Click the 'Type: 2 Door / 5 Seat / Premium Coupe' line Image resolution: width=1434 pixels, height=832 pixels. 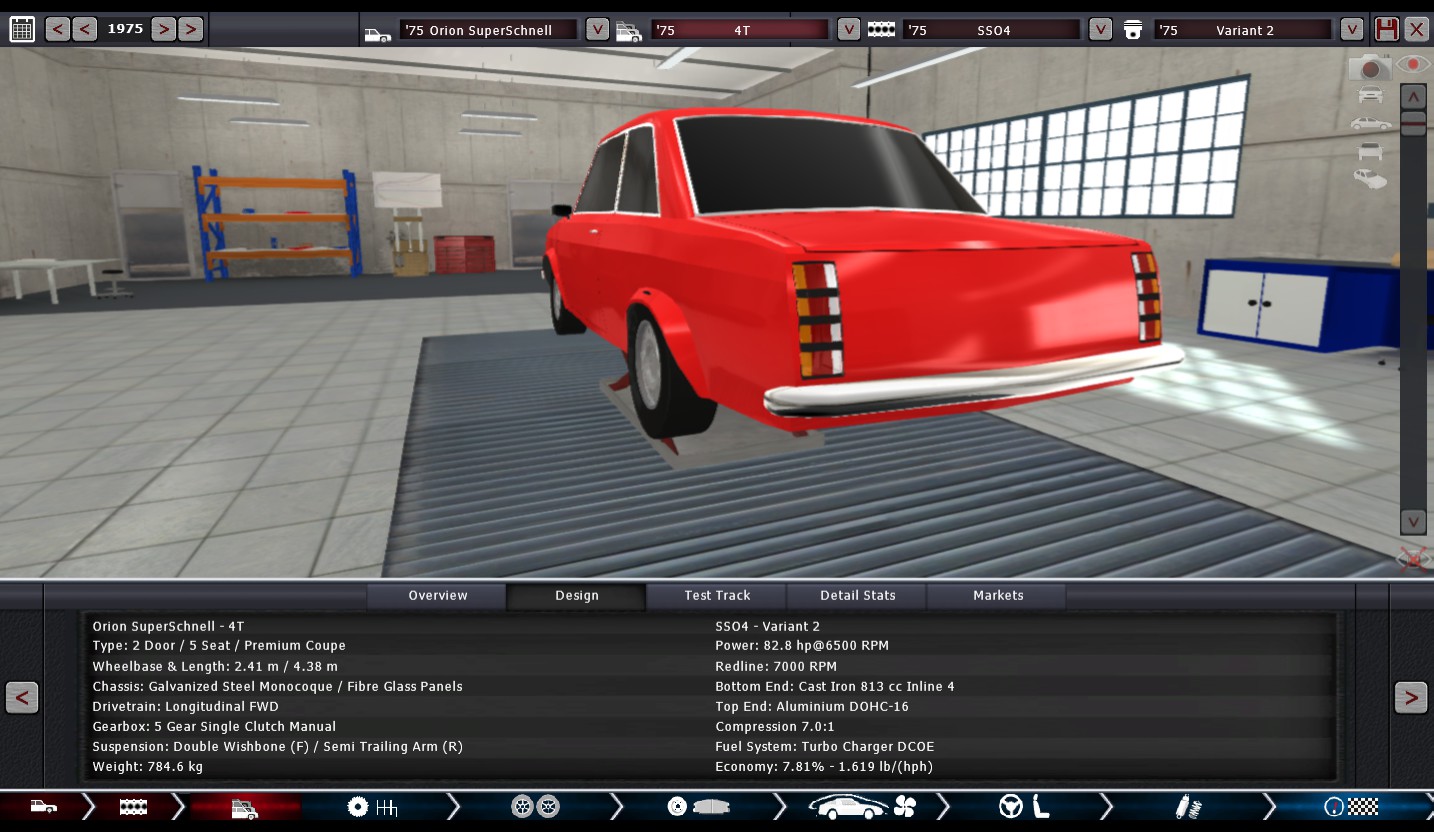219,646
